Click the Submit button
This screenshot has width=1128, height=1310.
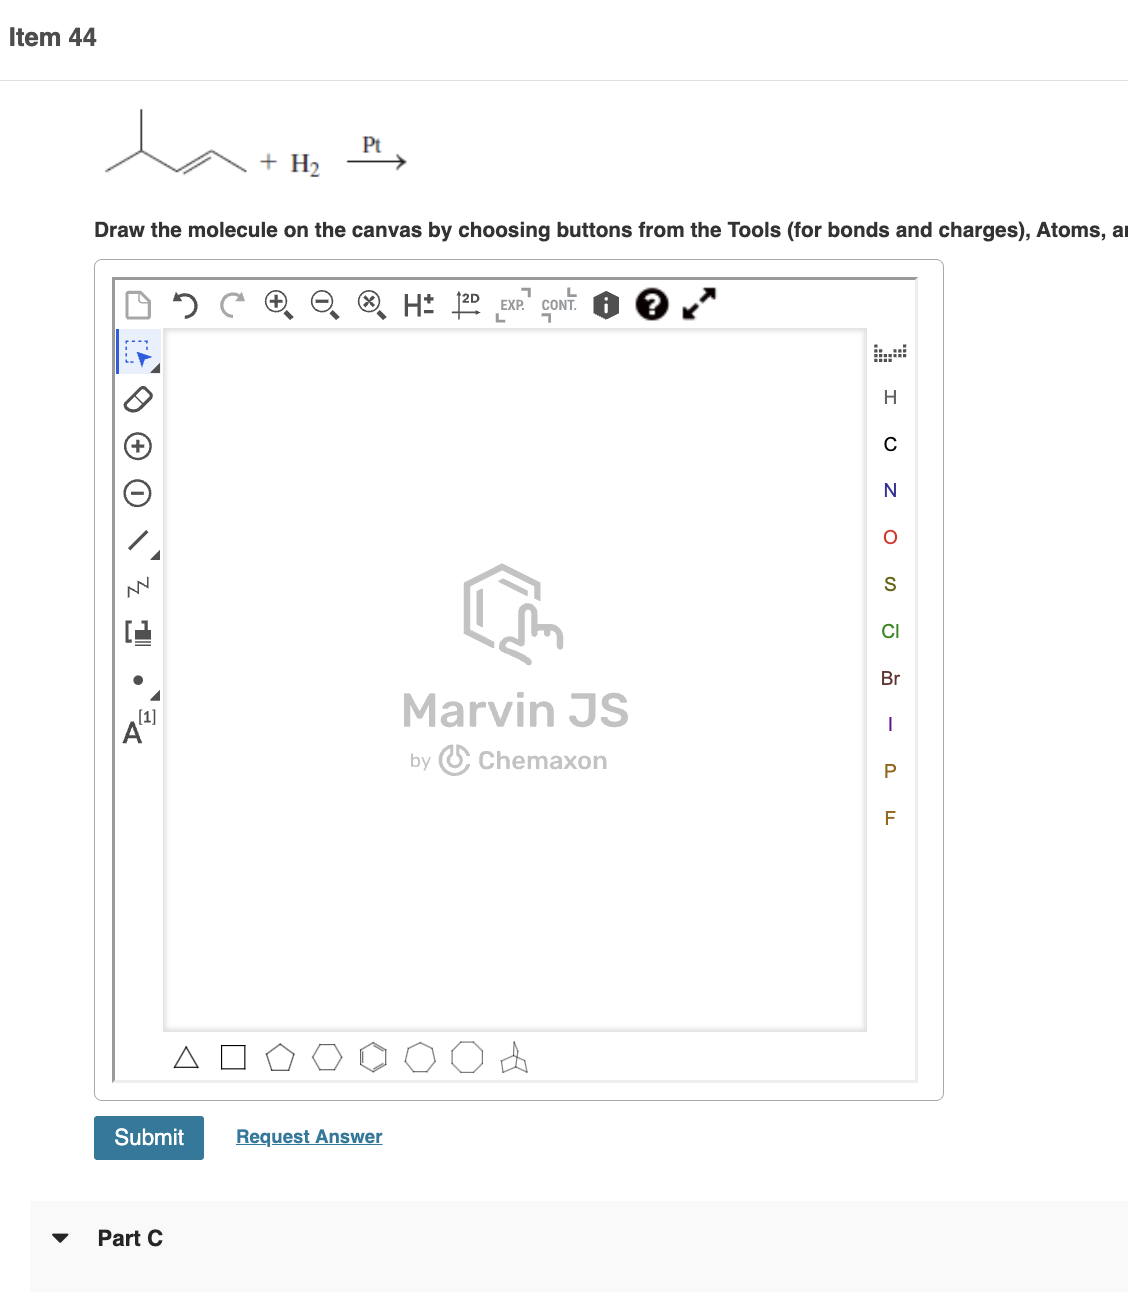point(148,1137)
